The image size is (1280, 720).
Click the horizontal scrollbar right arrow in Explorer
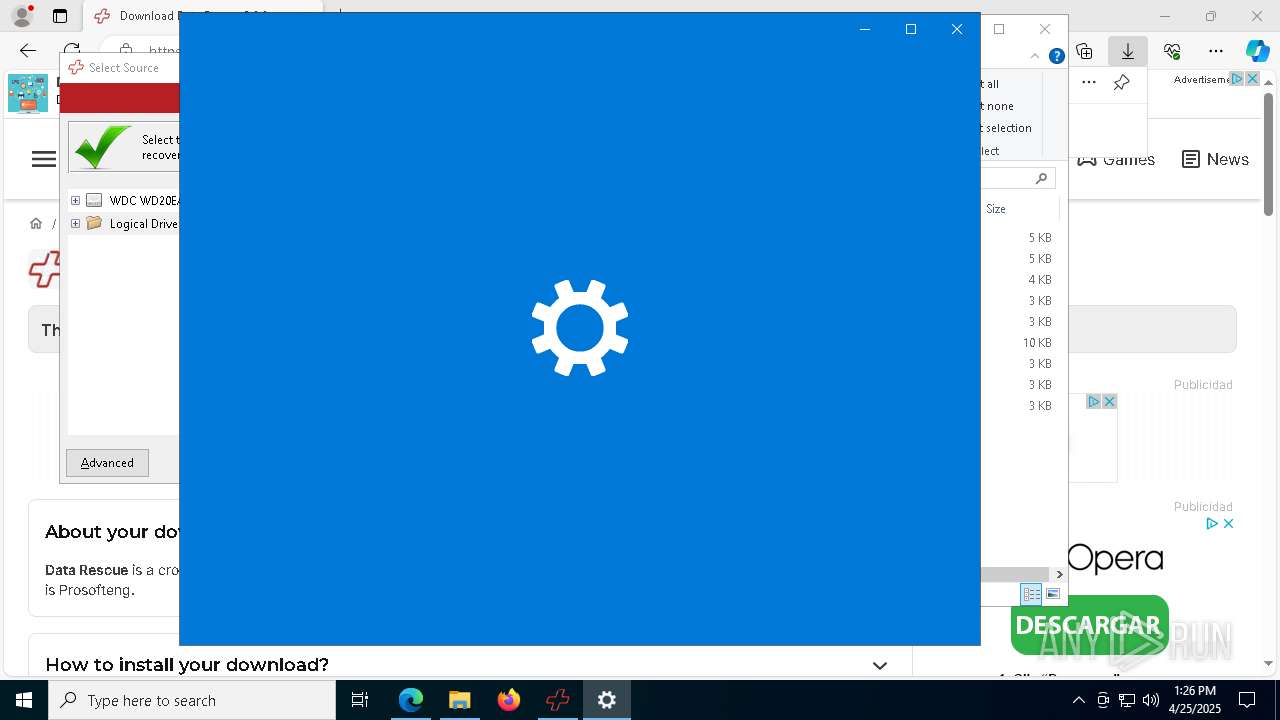[1059, 574]
